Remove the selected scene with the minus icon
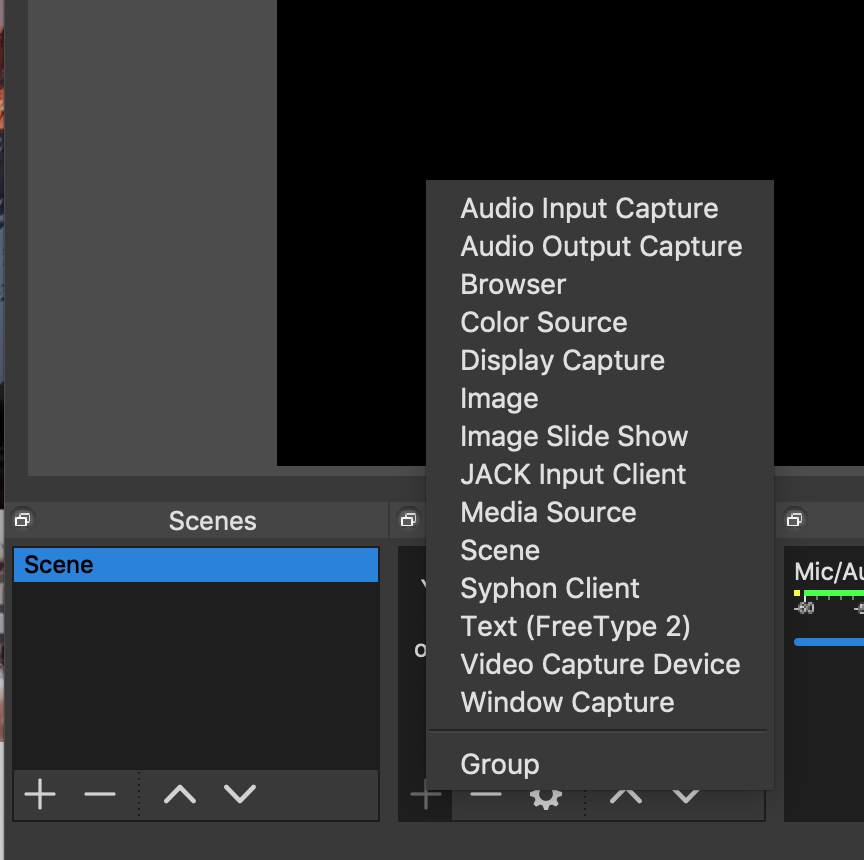Image resolution: width=864 pixels, height=860 pixels. point(100,795)
